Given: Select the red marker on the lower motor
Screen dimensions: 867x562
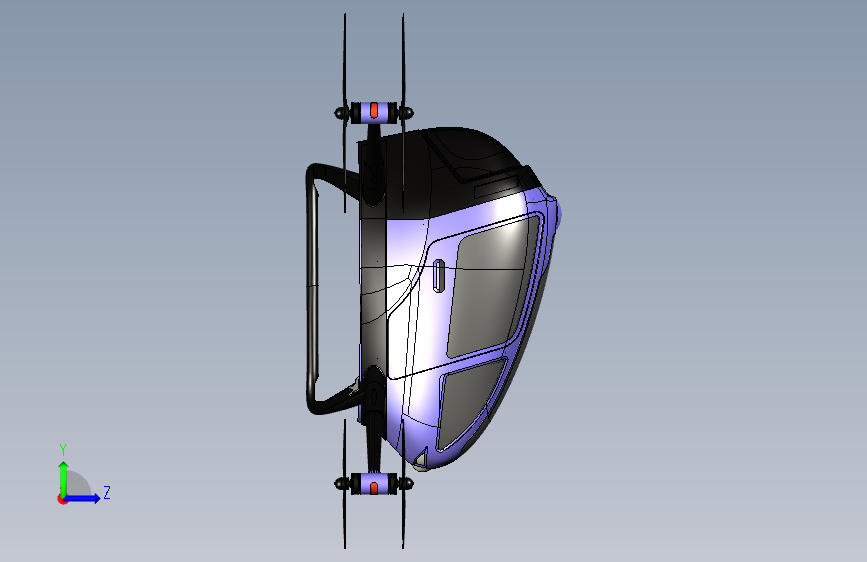Looking at the screenshot, I should click(x=374, y=488).
